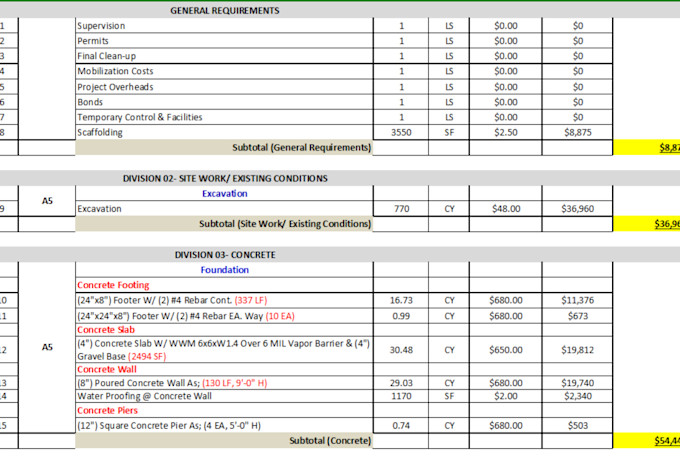This screenshot has width=680, height=459.
Task: Select the Bonds description cell
Action: coord(224,102)
